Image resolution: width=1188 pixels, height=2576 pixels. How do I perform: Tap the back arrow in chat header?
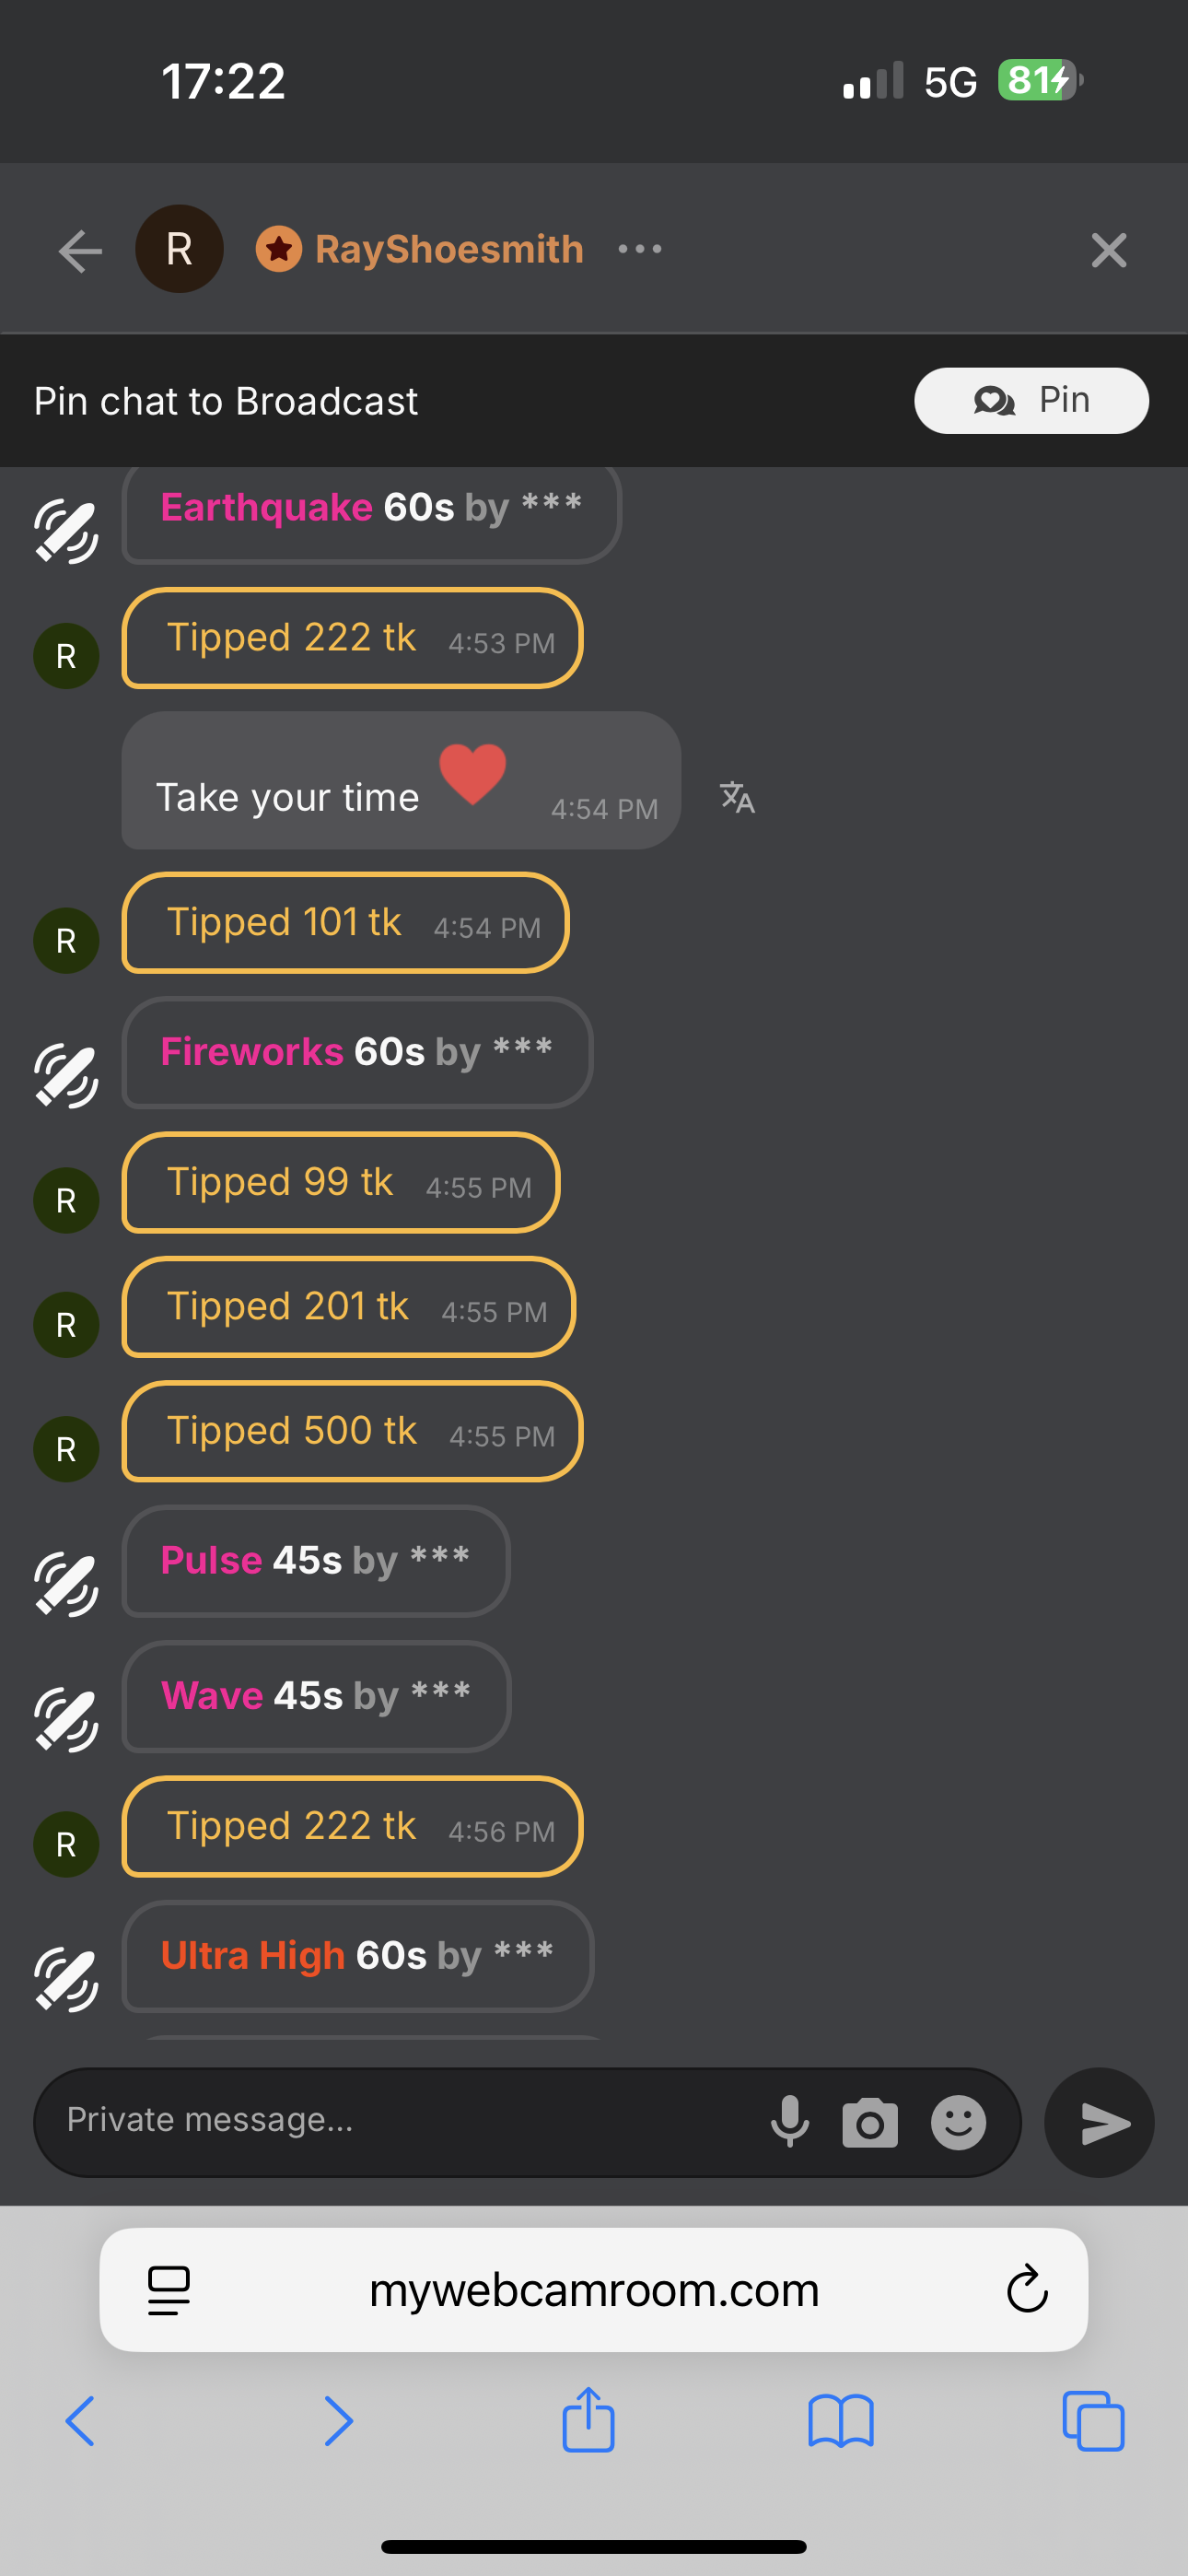point(80,250)
